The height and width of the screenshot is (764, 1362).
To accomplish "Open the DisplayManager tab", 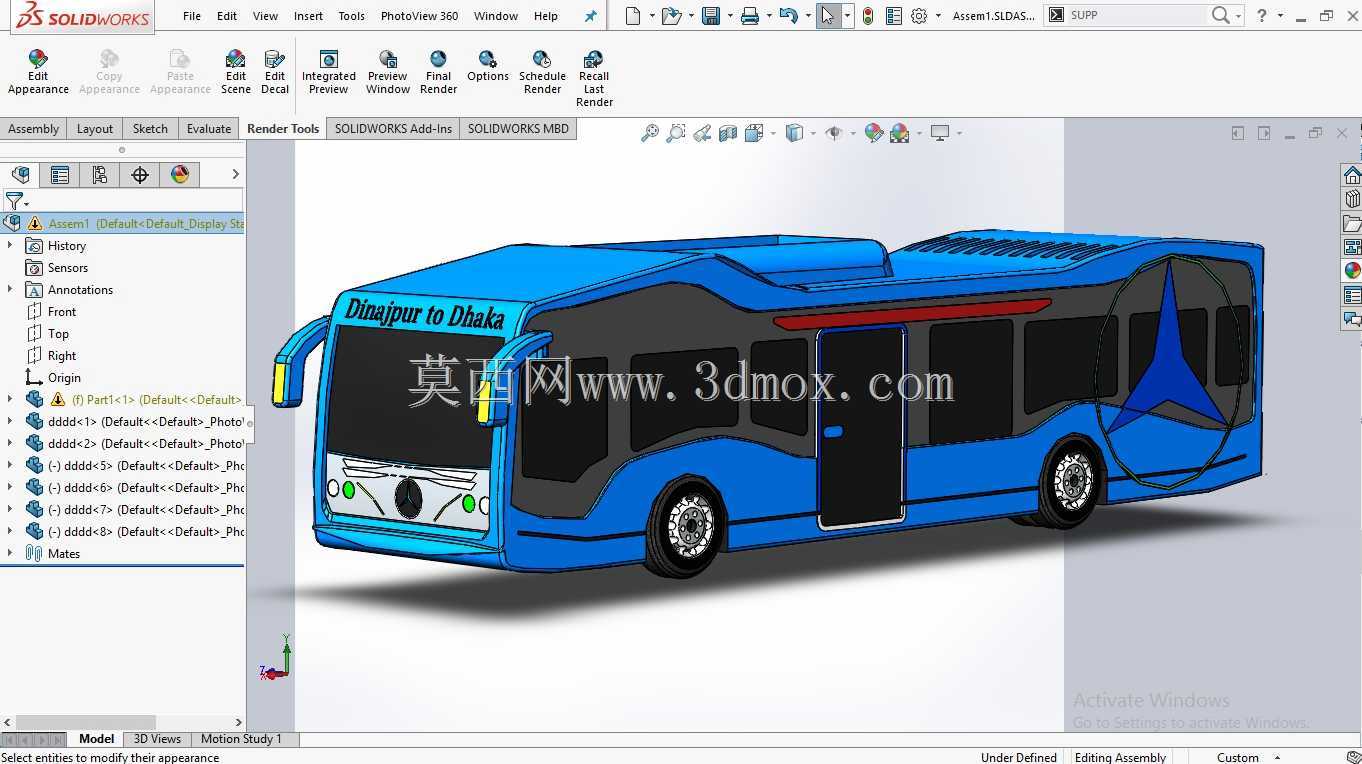I will (180, 175).
